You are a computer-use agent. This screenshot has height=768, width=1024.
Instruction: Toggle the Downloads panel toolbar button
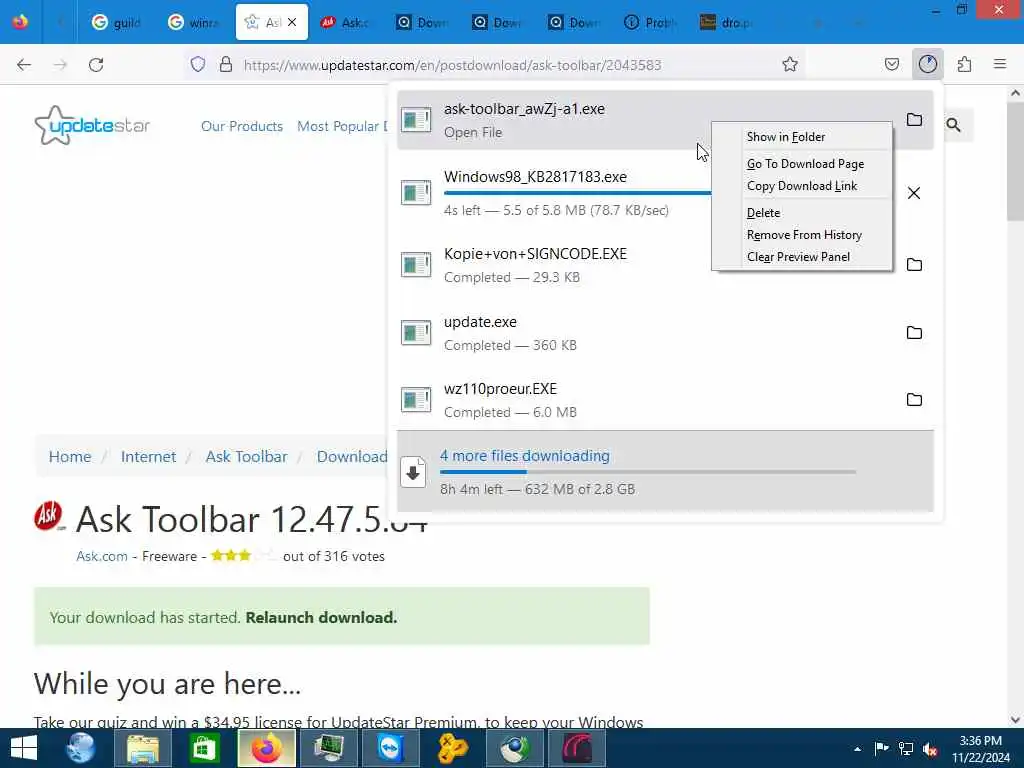(x=928, y=64)
